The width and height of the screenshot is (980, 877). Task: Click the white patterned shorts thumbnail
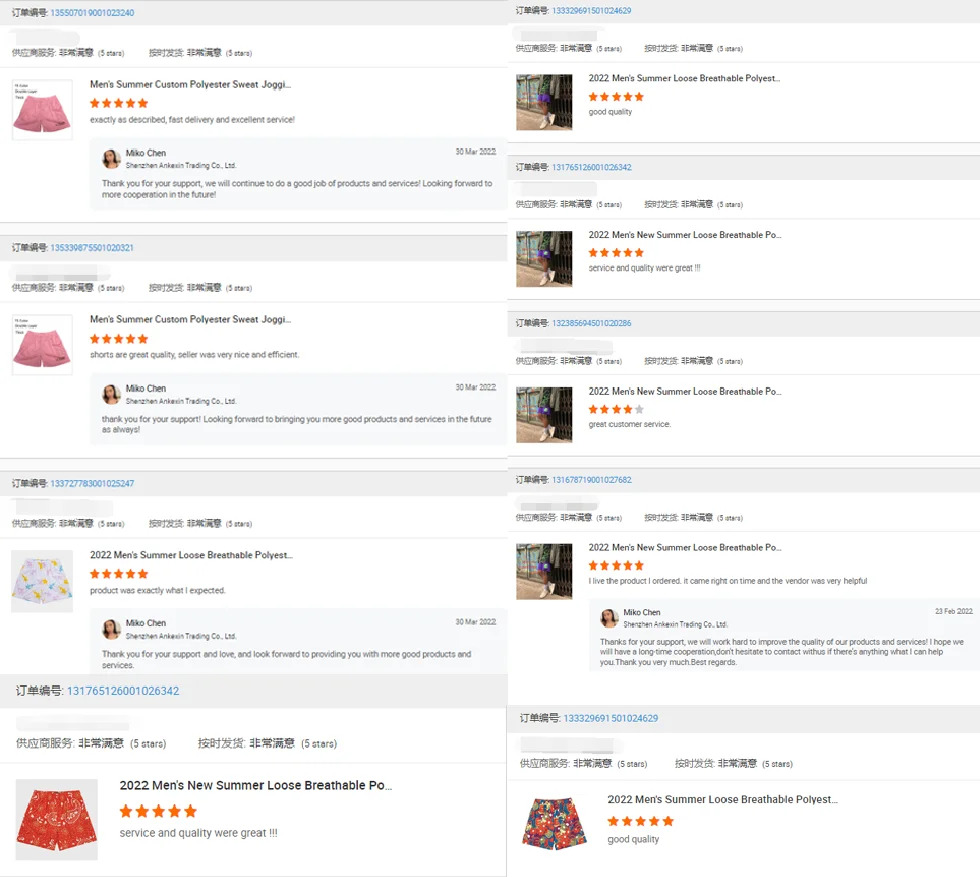click(x=42, y=581)
